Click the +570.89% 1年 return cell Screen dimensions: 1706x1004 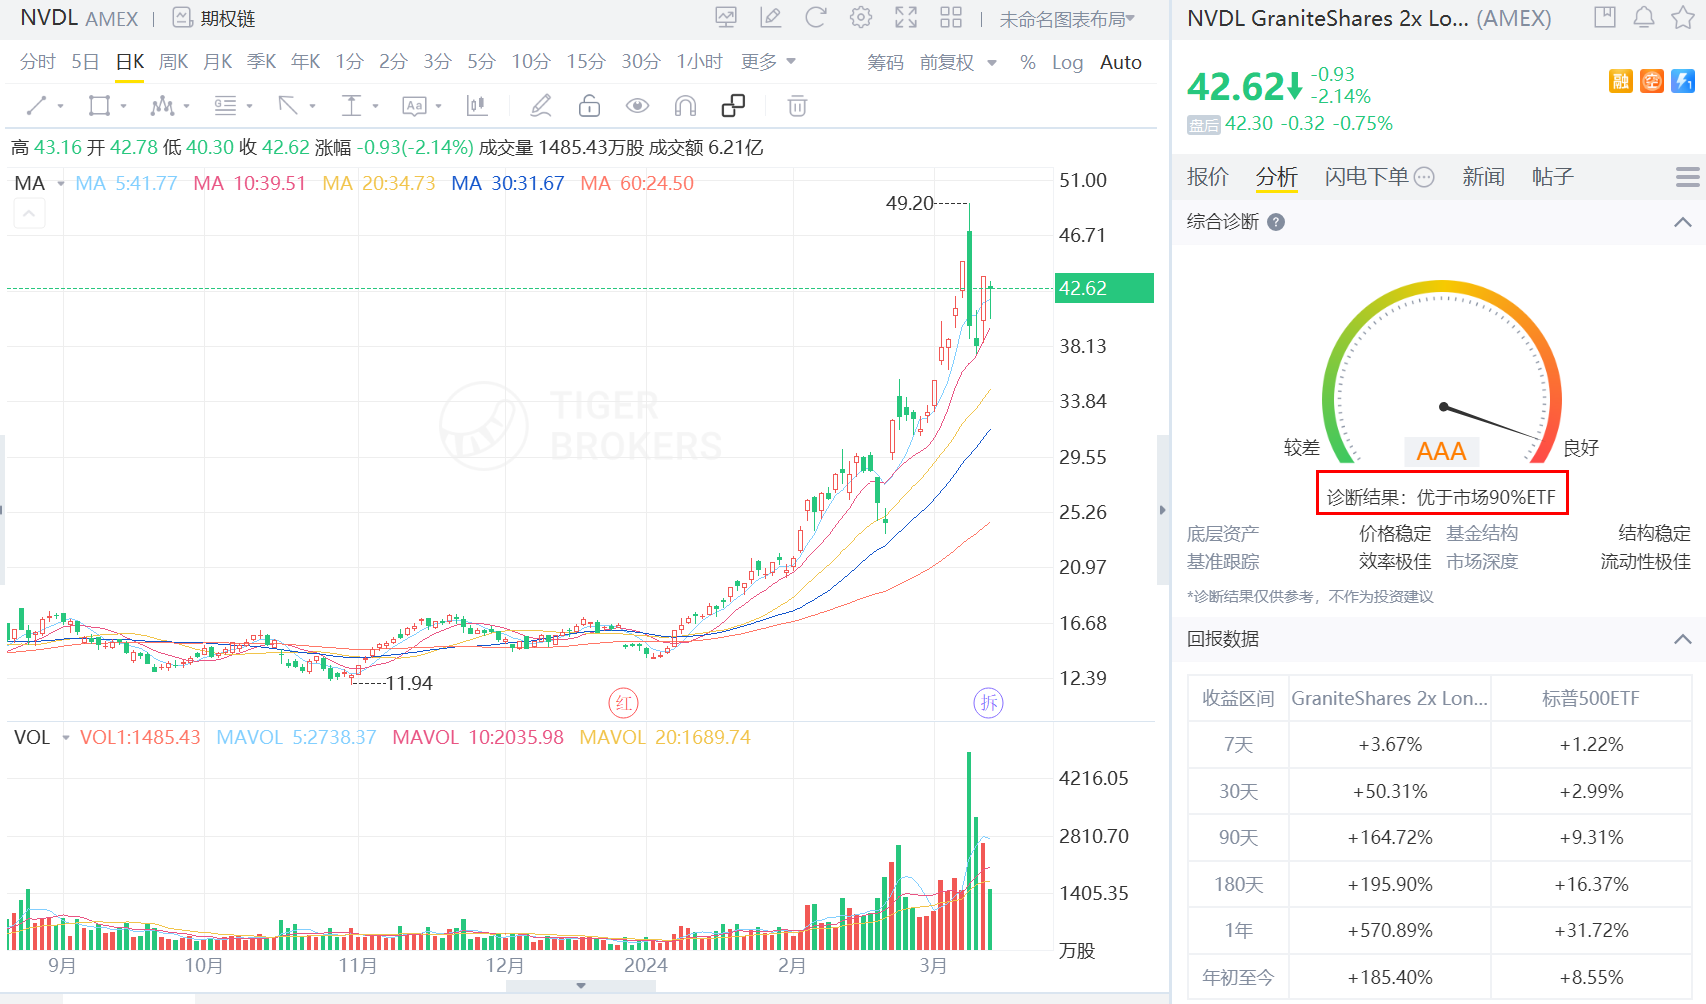point(1390,930)
